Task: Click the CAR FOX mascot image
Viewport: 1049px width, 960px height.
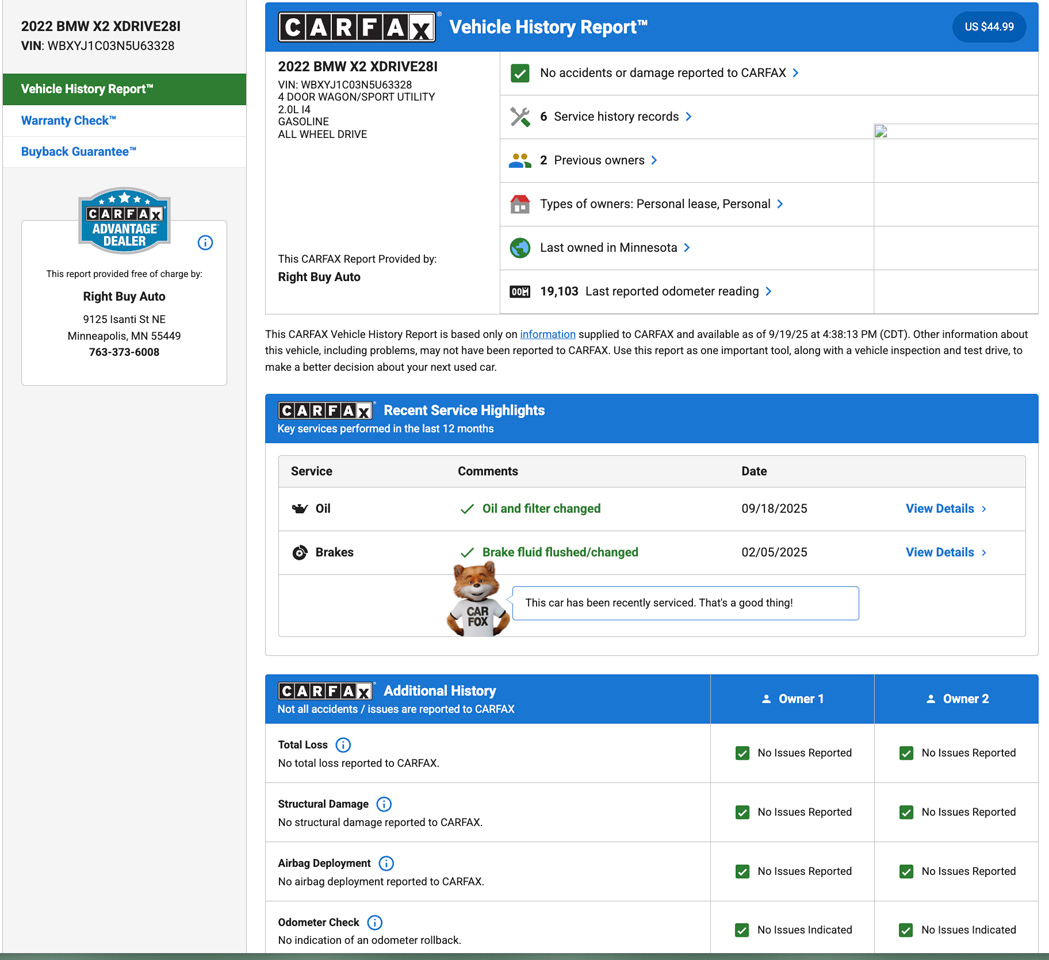Action: 478,600
